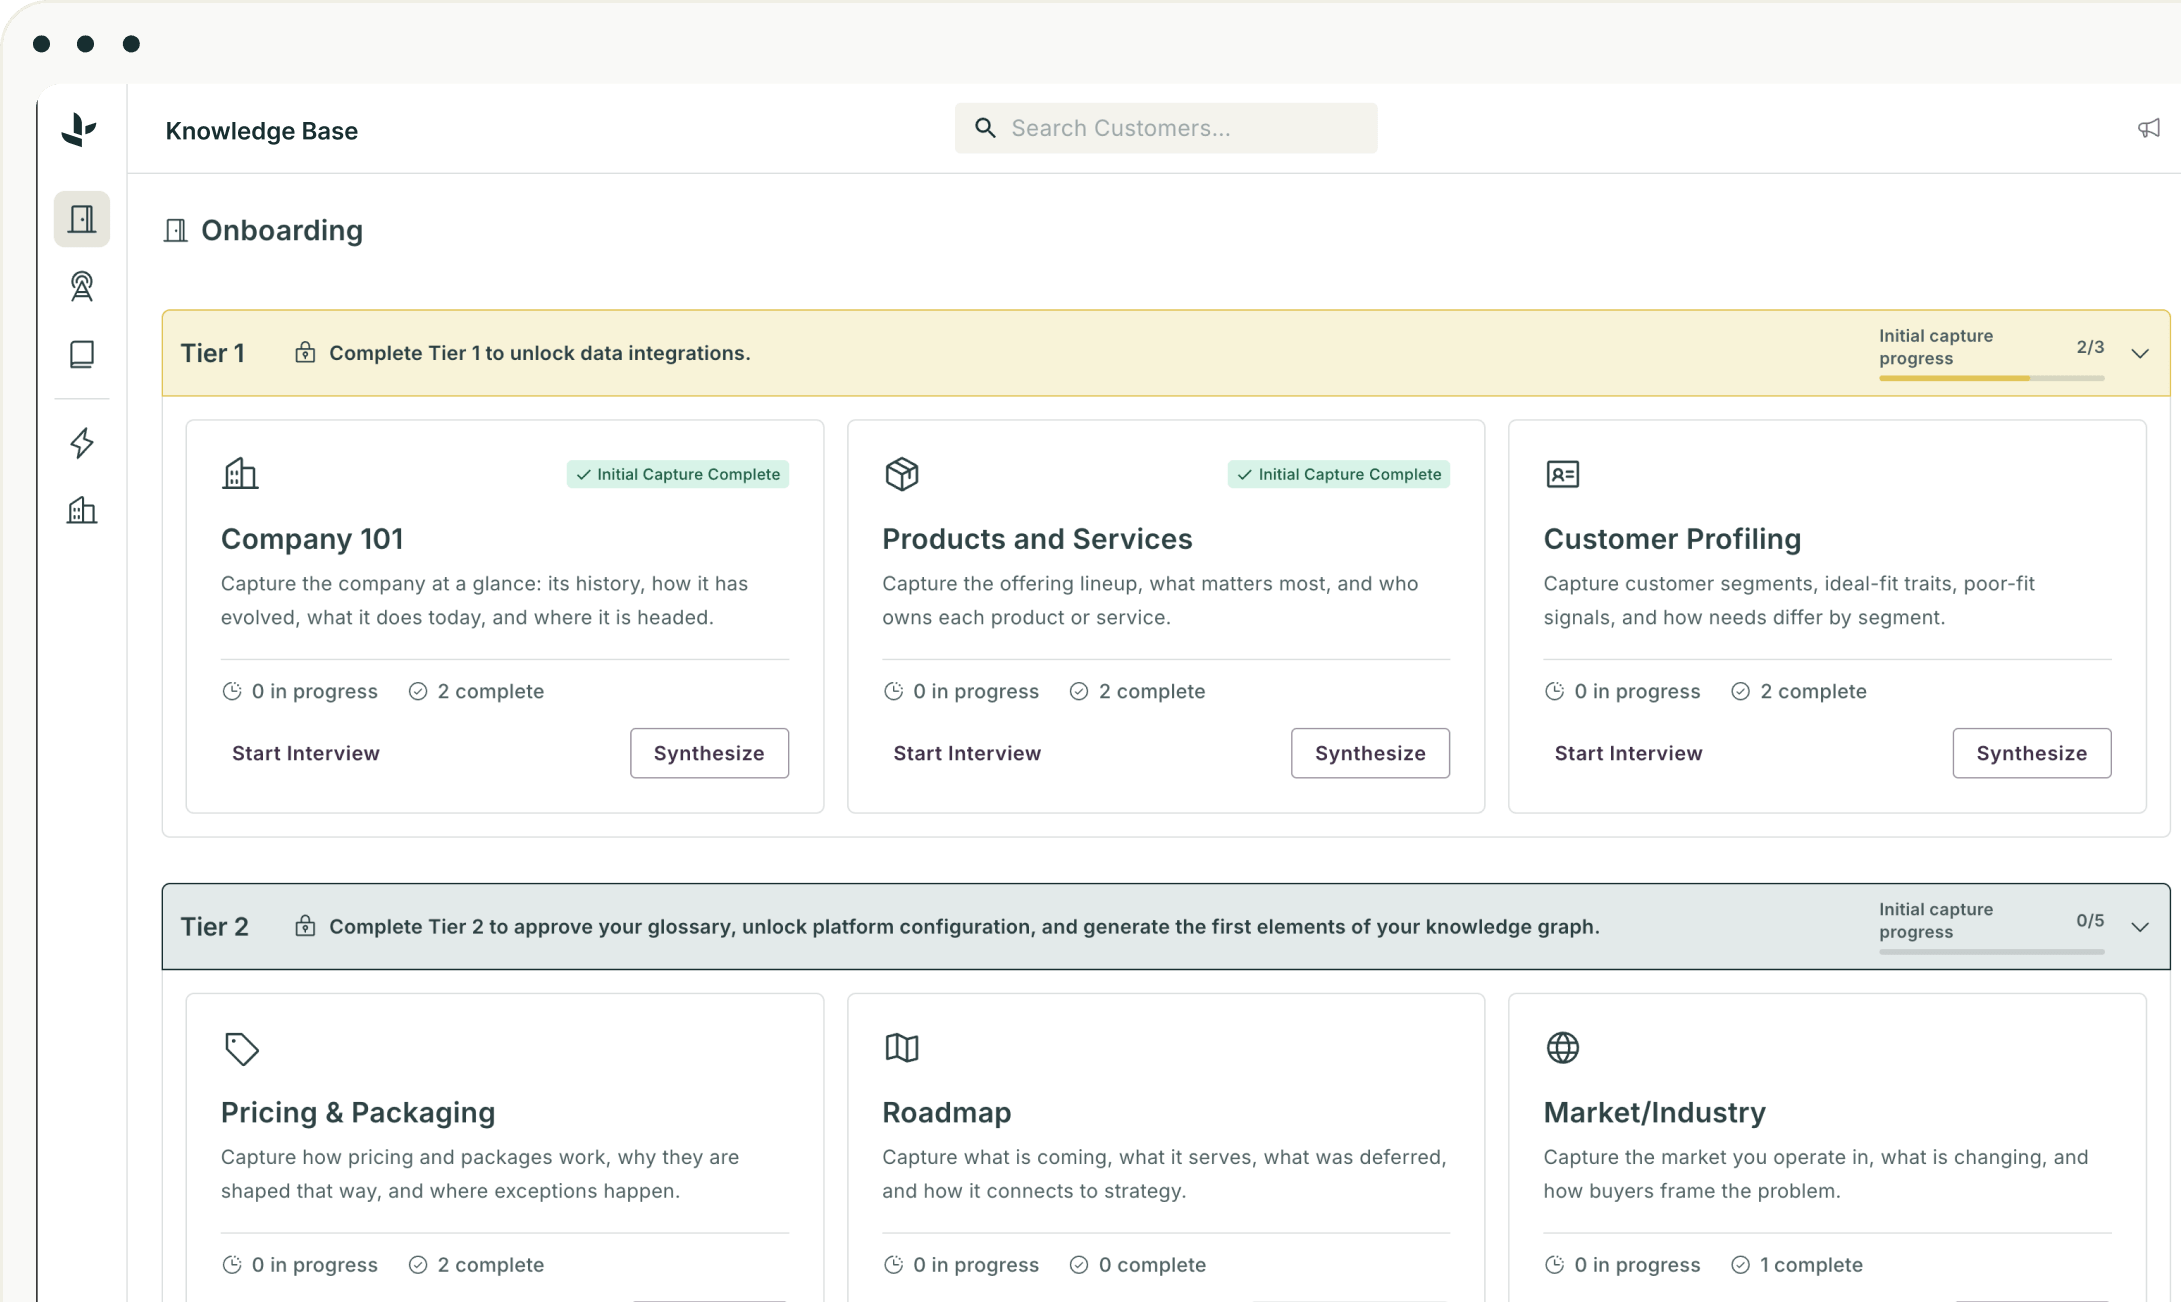This screenshot has width=2181, height=1302.
Task: Click the Roadmap card title
Action: point(947,1112)
